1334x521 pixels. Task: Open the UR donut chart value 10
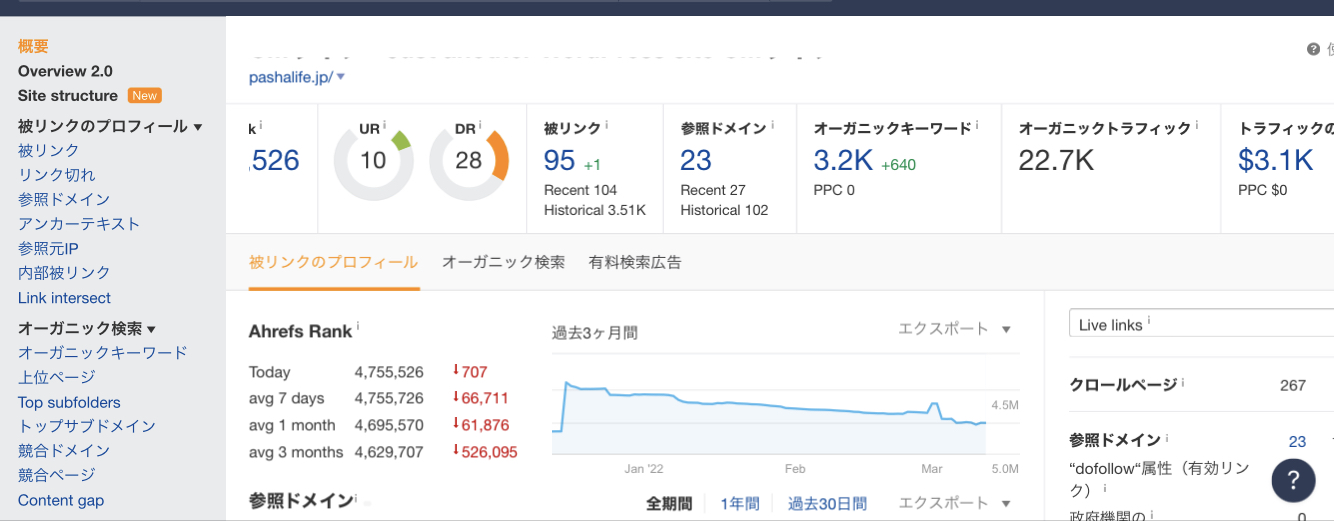pyautogui.click(x=373, y=161)
